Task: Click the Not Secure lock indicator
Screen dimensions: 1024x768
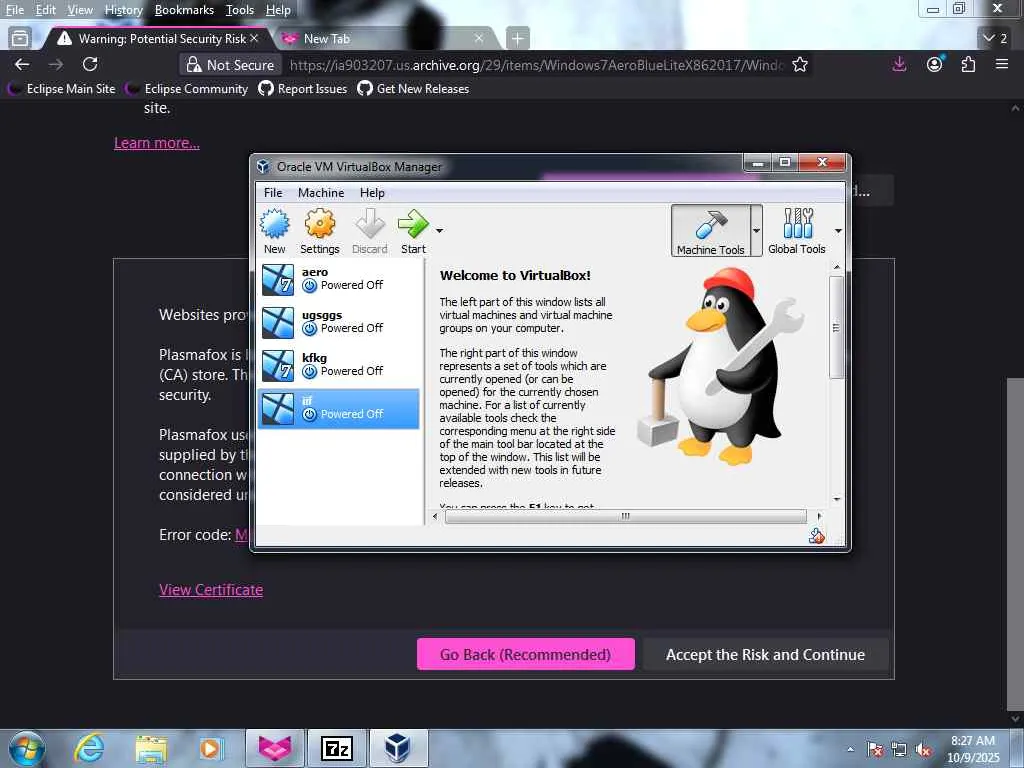Action: point(231,65)
